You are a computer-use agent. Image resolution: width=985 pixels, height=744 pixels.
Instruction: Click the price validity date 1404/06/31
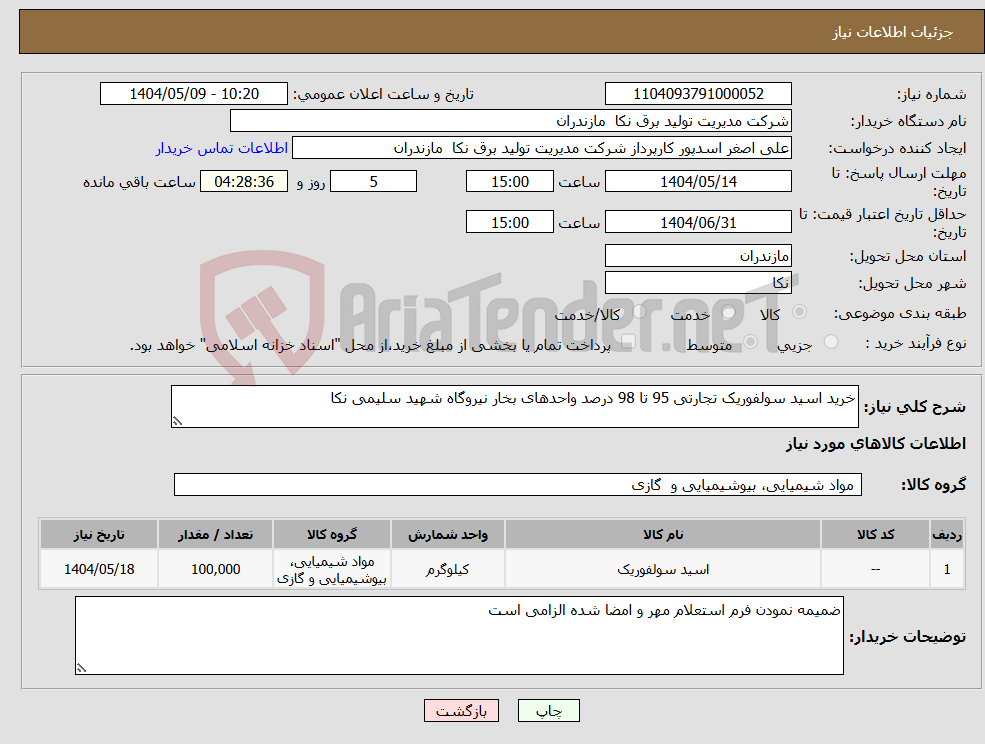click(x=698, y=222)
